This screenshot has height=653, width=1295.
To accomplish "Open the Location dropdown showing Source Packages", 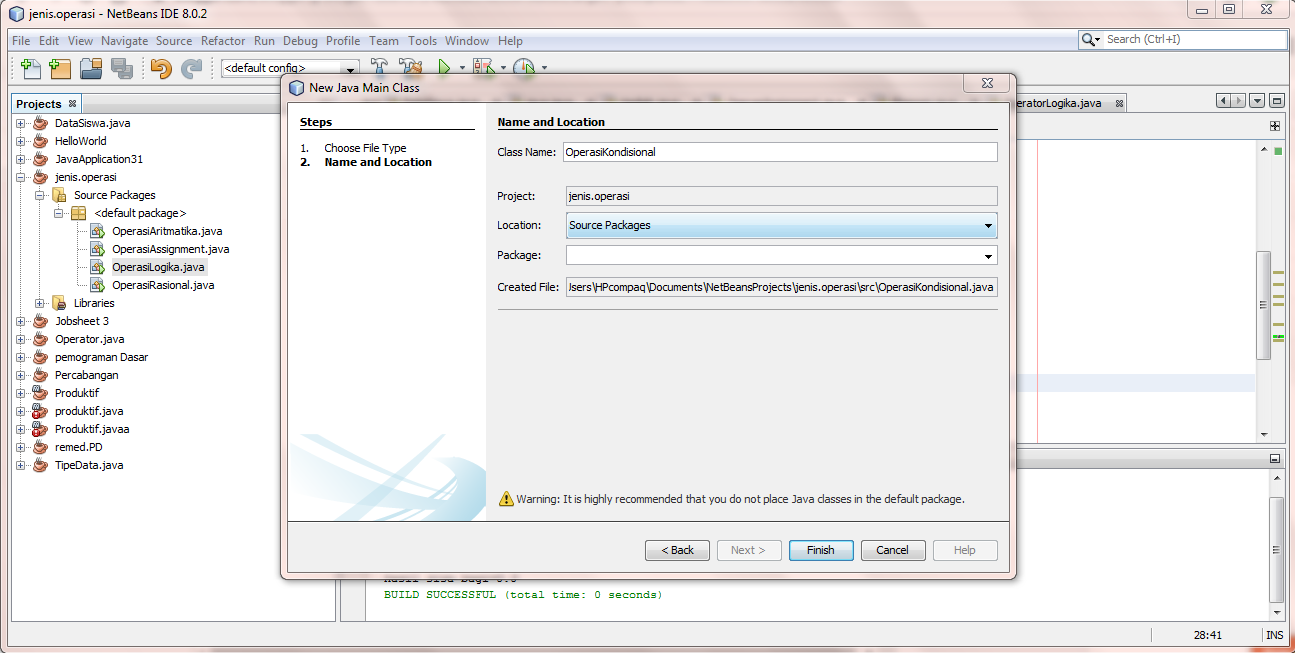I will point(988,226).
